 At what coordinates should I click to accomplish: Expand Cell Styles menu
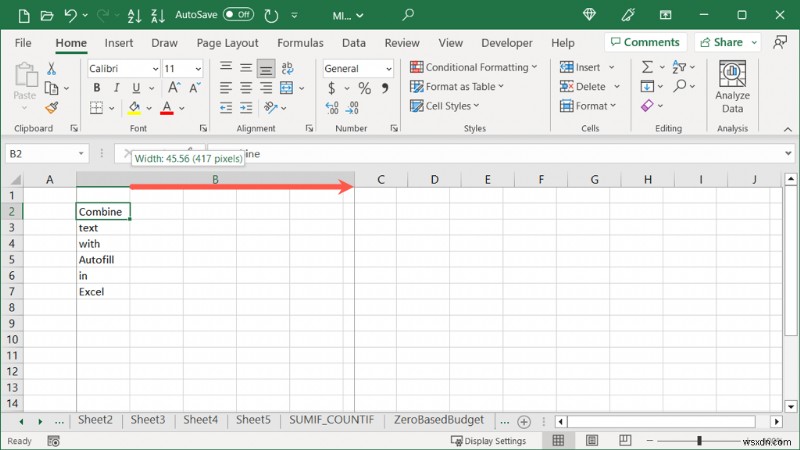coord(444,106)
